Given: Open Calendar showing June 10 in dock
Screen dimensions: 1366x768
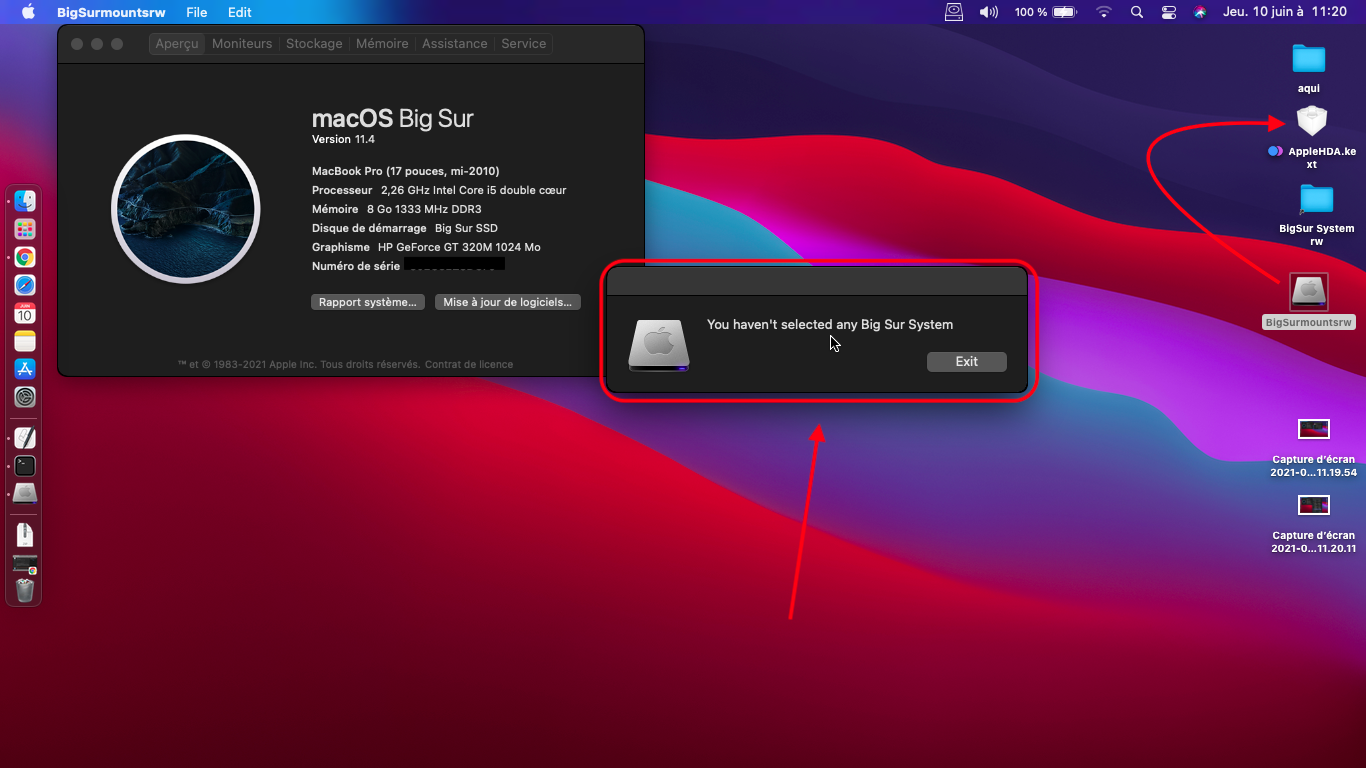Looking at the screenshot, I should [x=25, y=313].
